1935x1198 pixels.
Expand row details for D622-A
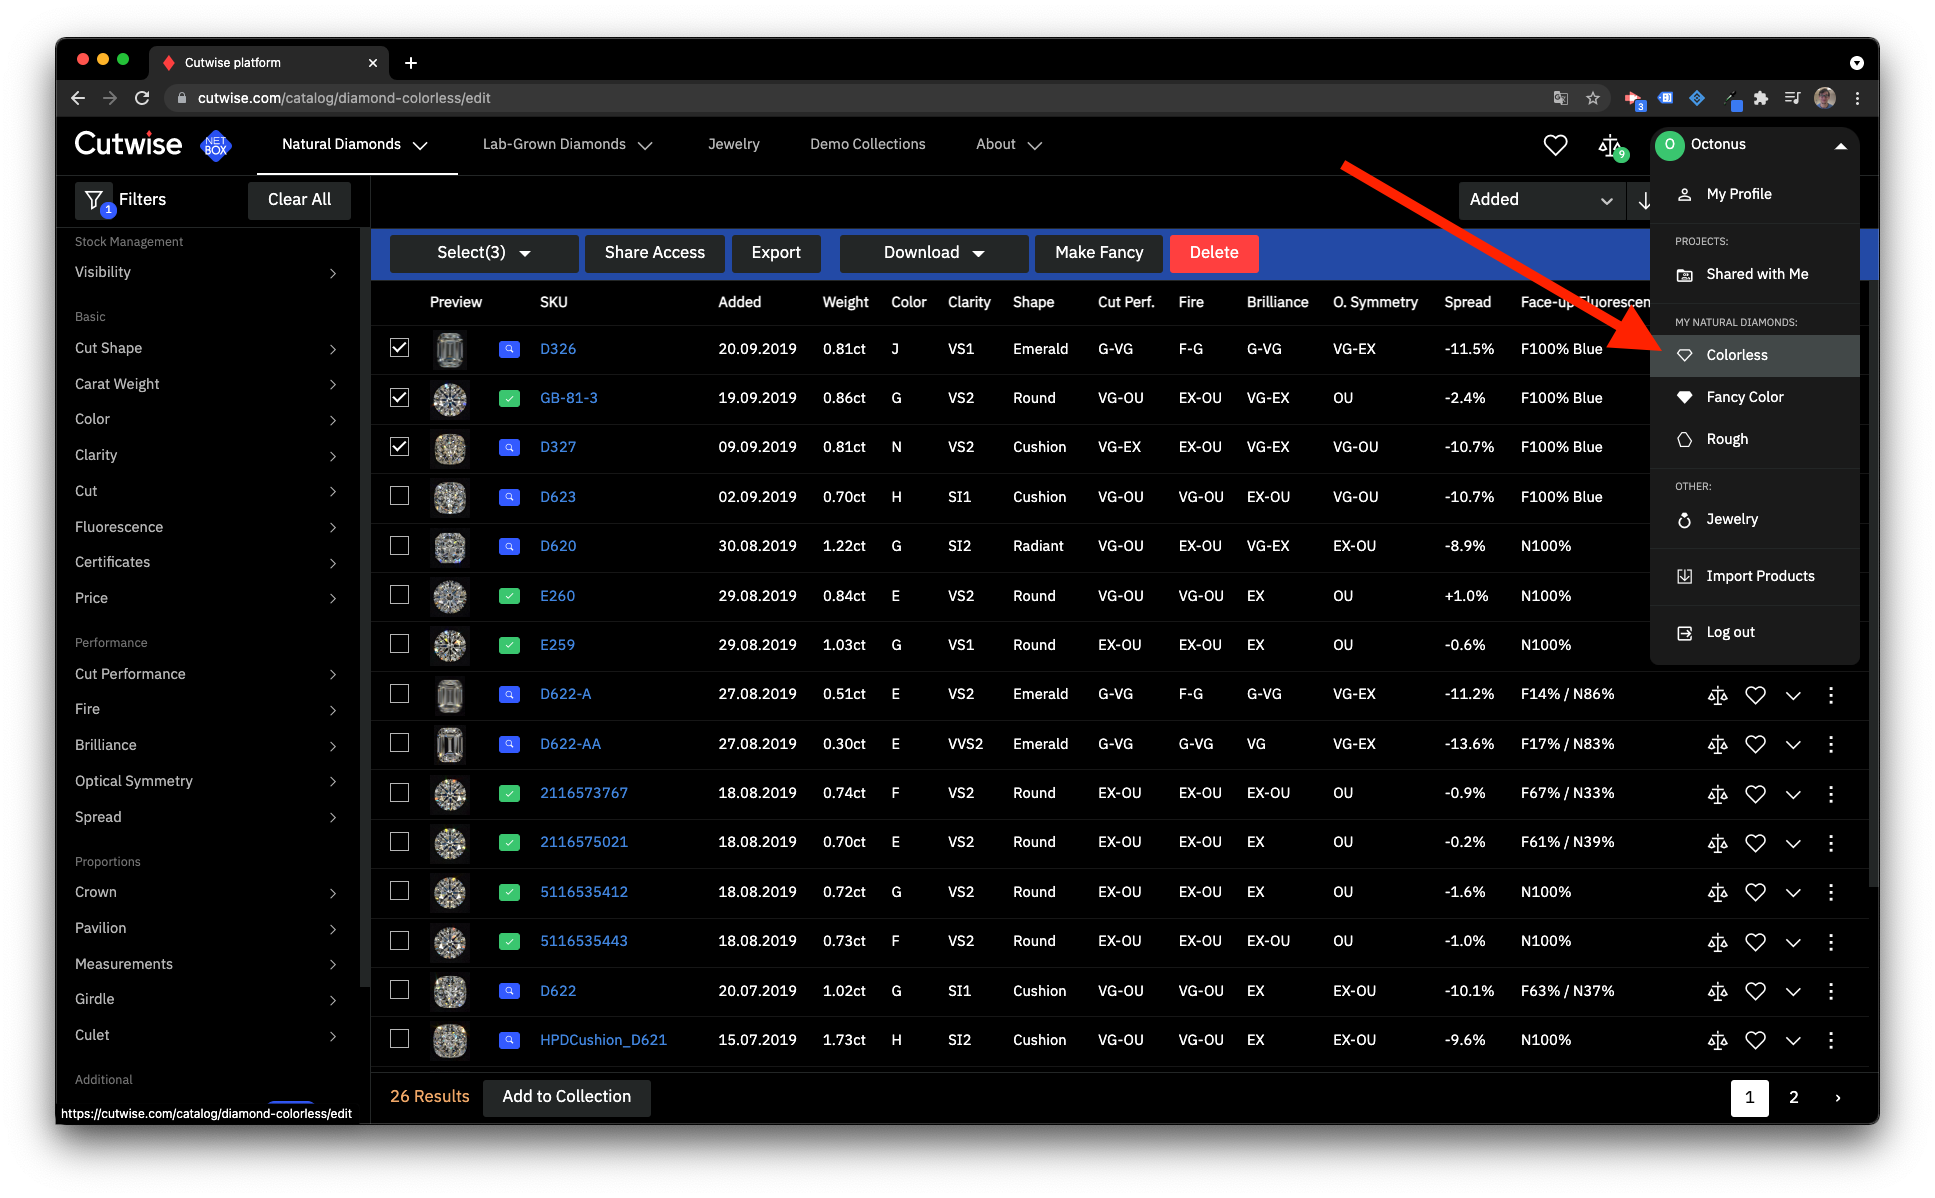[1793, 695]
